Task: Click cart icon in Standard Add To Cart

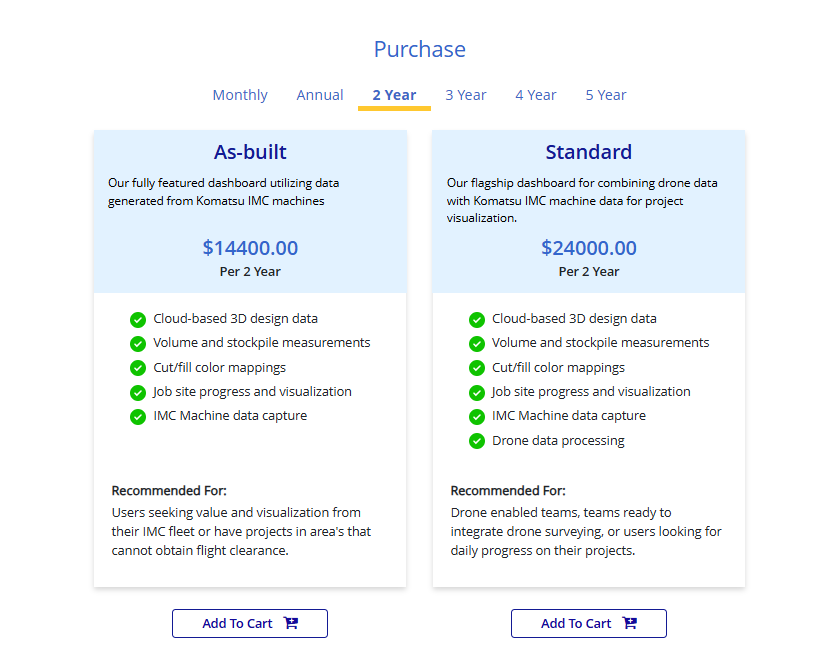Action: pyautogui.click(x=630, y=623)
